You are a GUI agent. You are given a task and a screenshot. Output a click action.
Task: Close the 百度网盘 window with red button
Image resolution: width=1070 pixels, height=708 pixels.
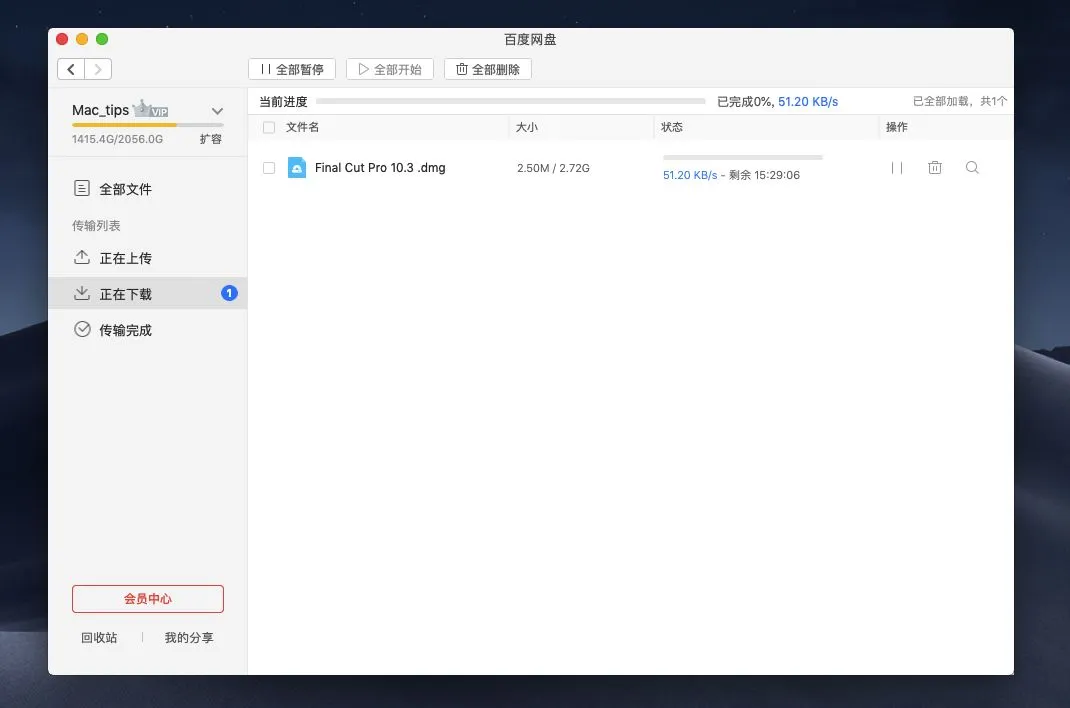62,39
